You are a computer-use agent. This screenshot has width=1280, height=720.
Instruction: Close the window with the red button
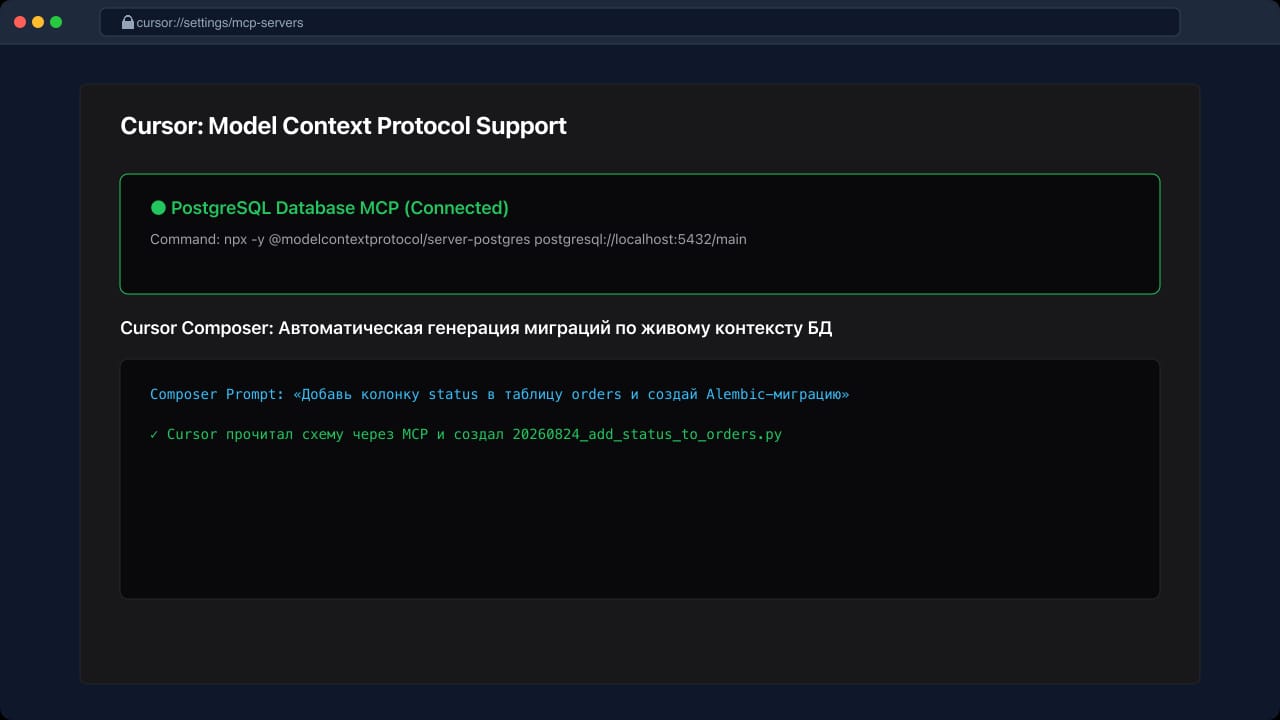click(20, 22)
